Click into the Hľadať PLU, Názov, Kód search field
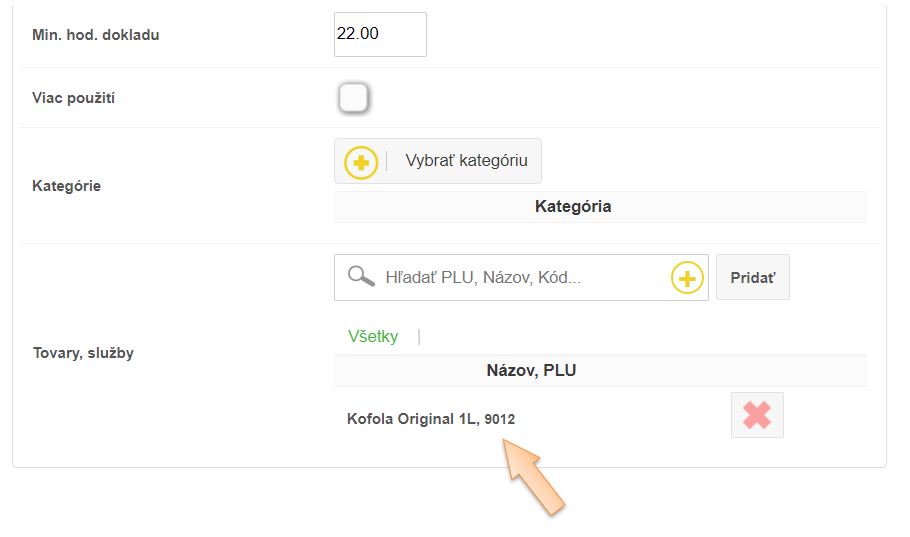 (520, 278)
